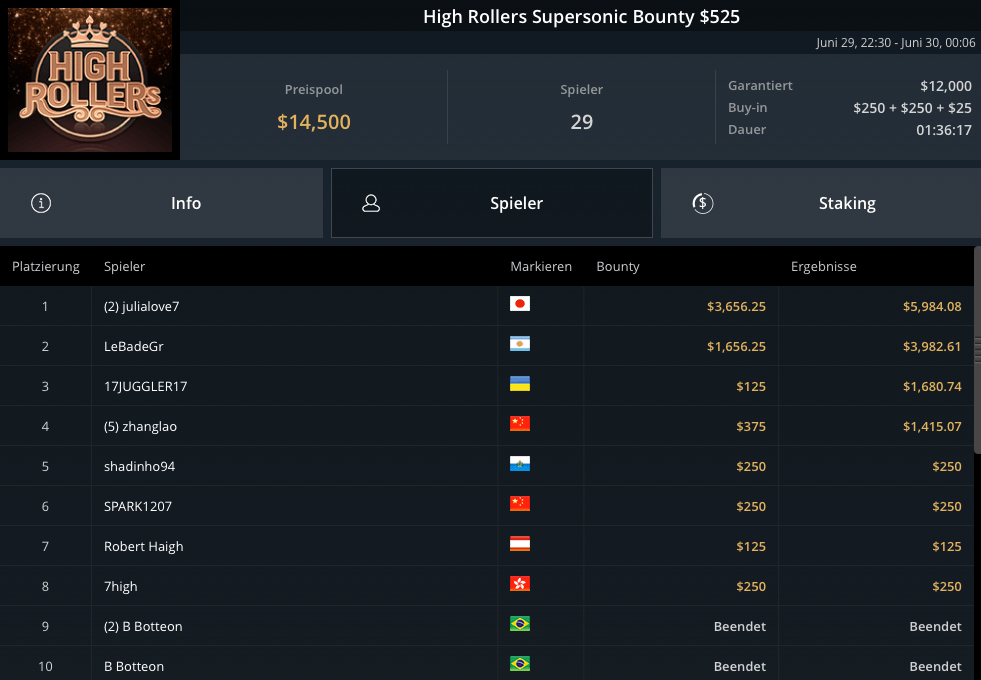Click the vertical scrollbar of player list
This screenshot has width=981, height=680.
coord(977,350)
